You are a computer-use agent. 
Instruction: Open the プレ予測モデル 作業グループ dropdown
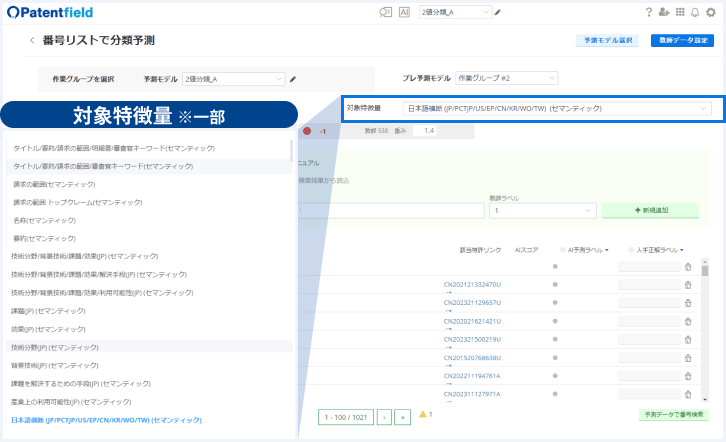[507, 78]
